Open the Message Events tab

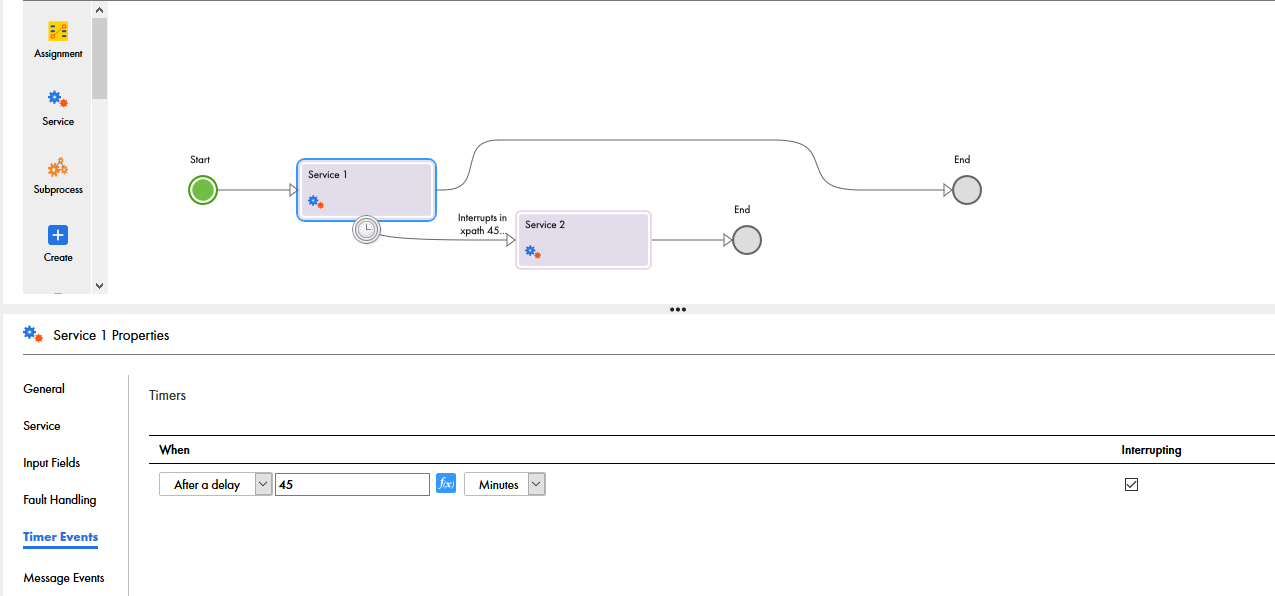pos(64,578)
